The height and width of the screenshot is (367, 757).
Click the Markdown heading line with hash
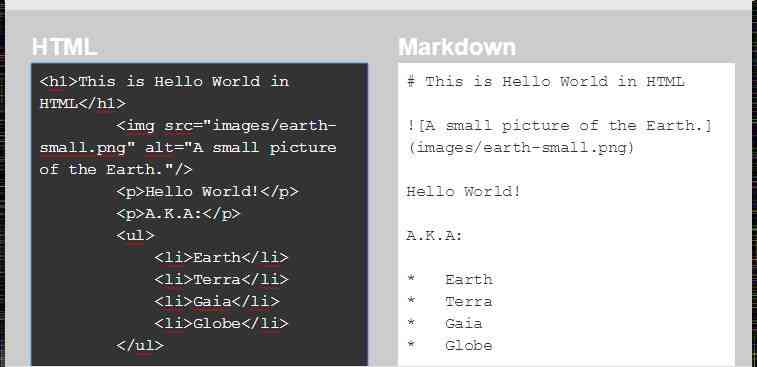click(x=546, y=81)
